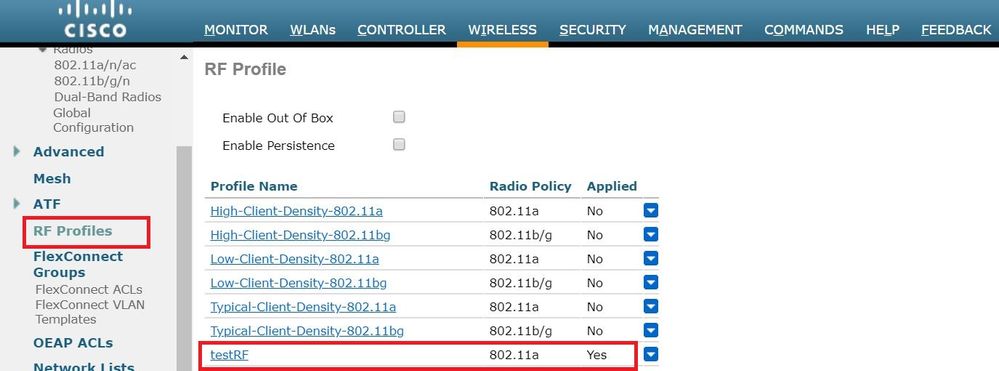Image resolution: width=999 pixels, height=371 pixels.
Task: Click No value in Low-Client-Density-802.11a row
Action: [x=594, y=259]
